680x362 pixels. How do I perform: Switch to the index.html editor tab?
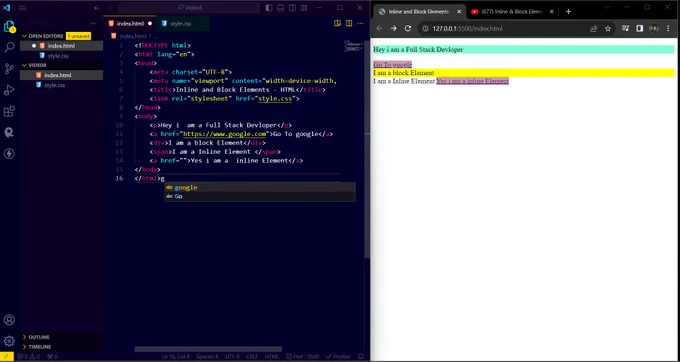[130, 23]
